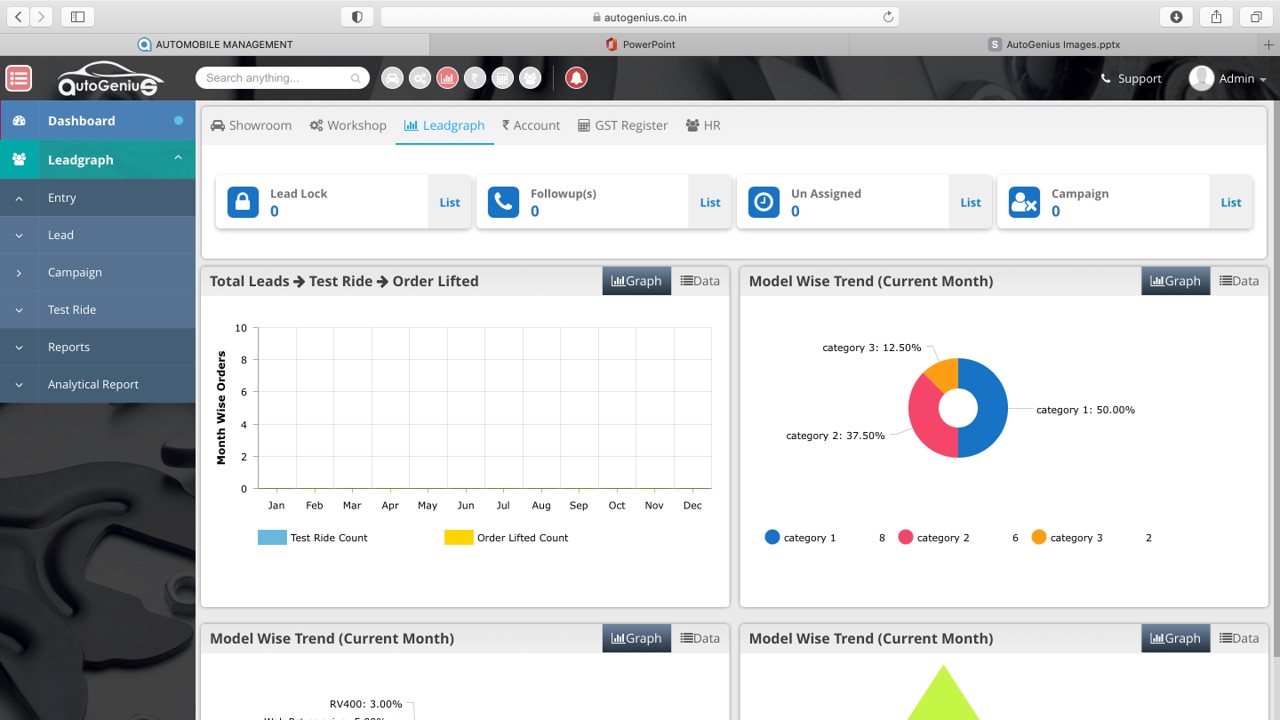Viewport: 1280px width, 720px height.
Task: Open GST Register round calculator icon
Action: tap(503, 78)
